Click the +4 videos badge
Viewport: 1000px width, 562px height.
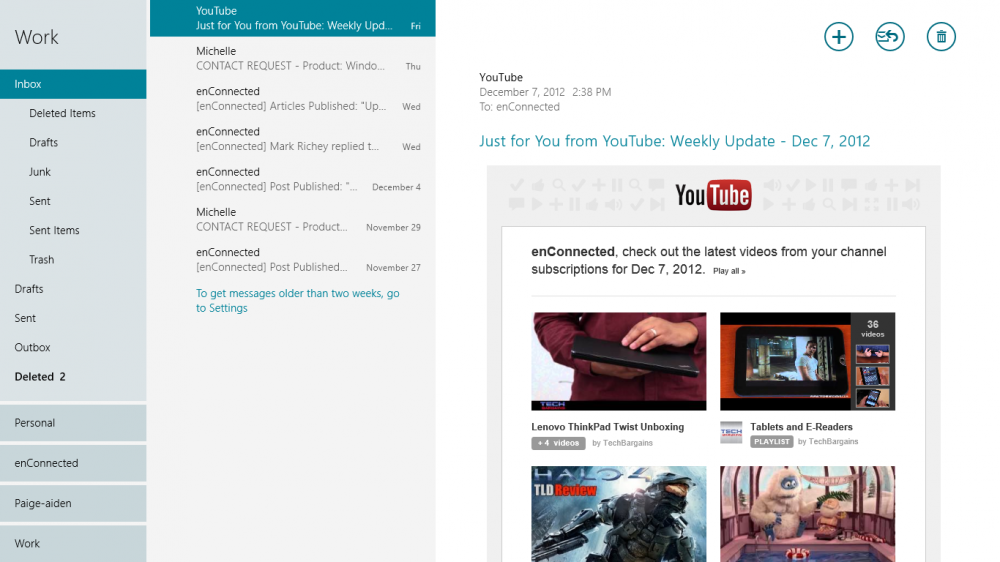[558, 443]
